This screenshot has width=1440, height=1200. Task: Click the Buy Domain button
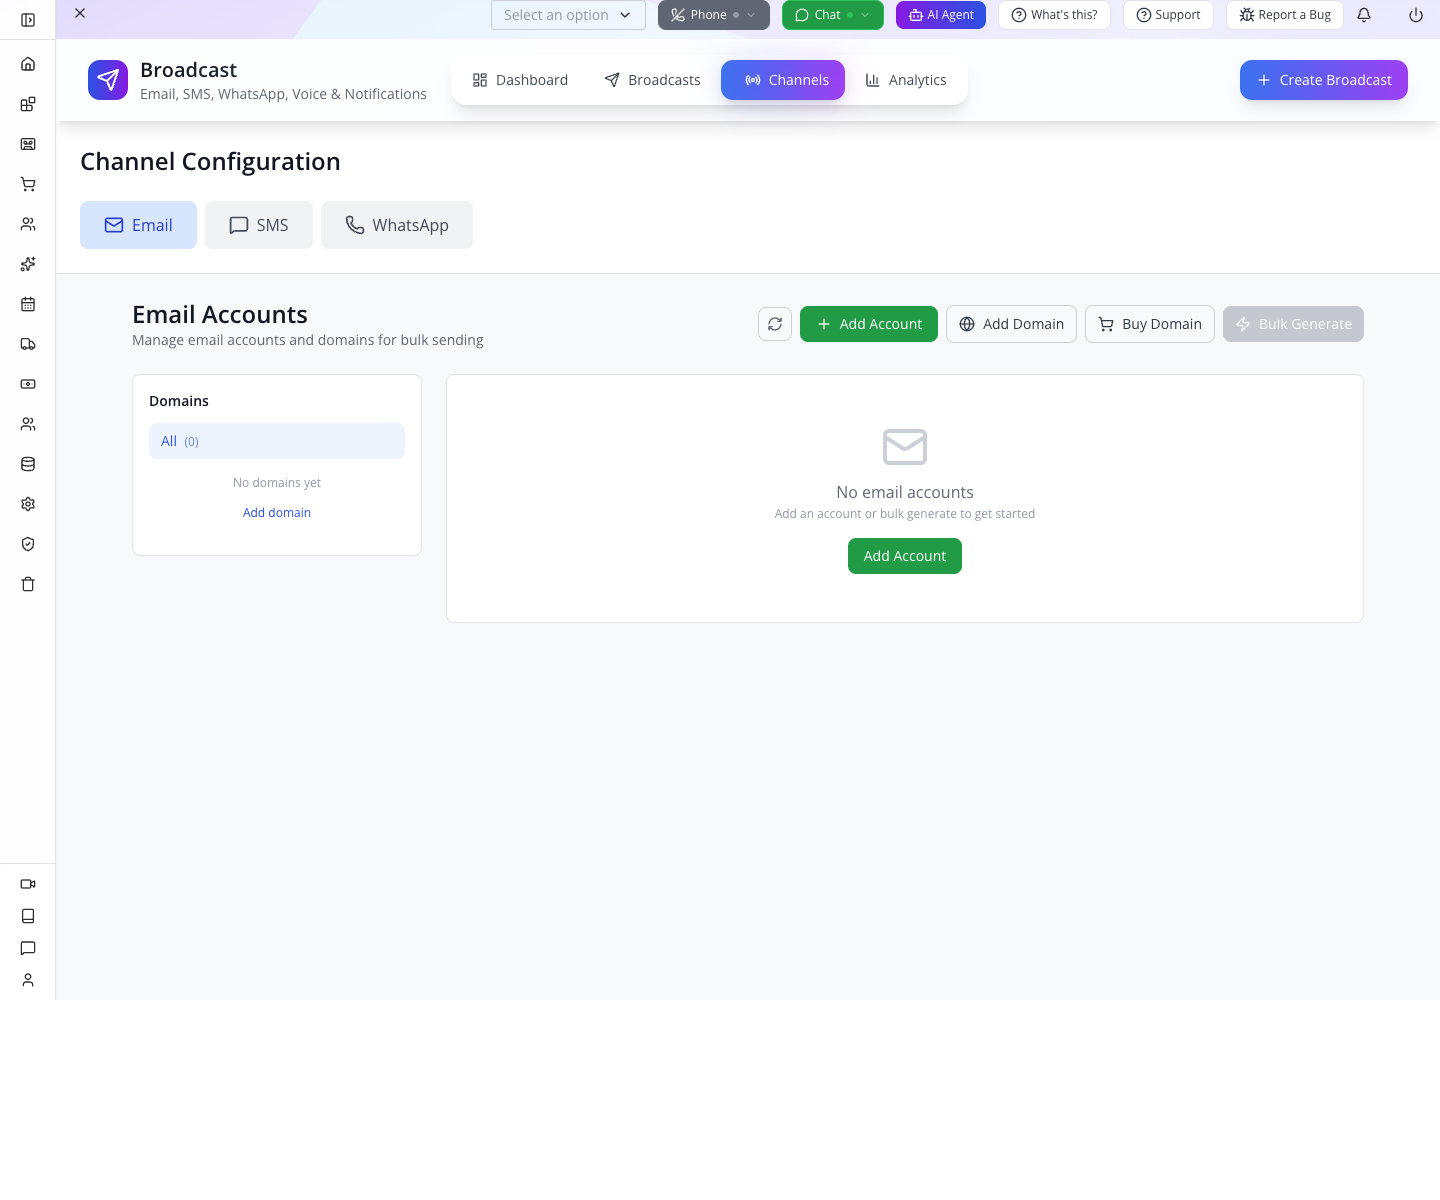pyautogui.click(x=1150, y=324)
